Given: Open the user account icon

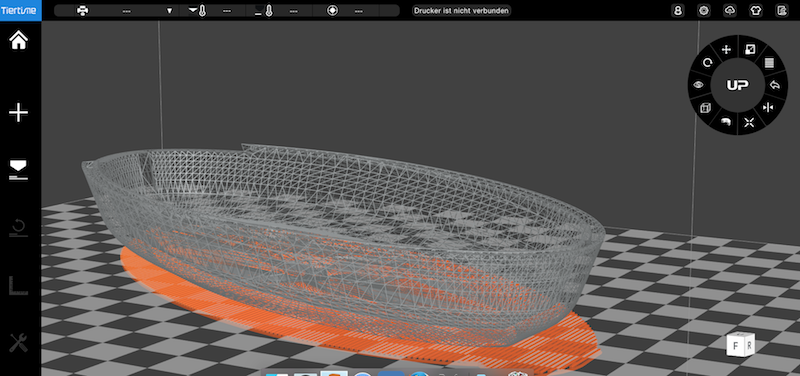Looking at the screenshot, I should pos(678,10).
